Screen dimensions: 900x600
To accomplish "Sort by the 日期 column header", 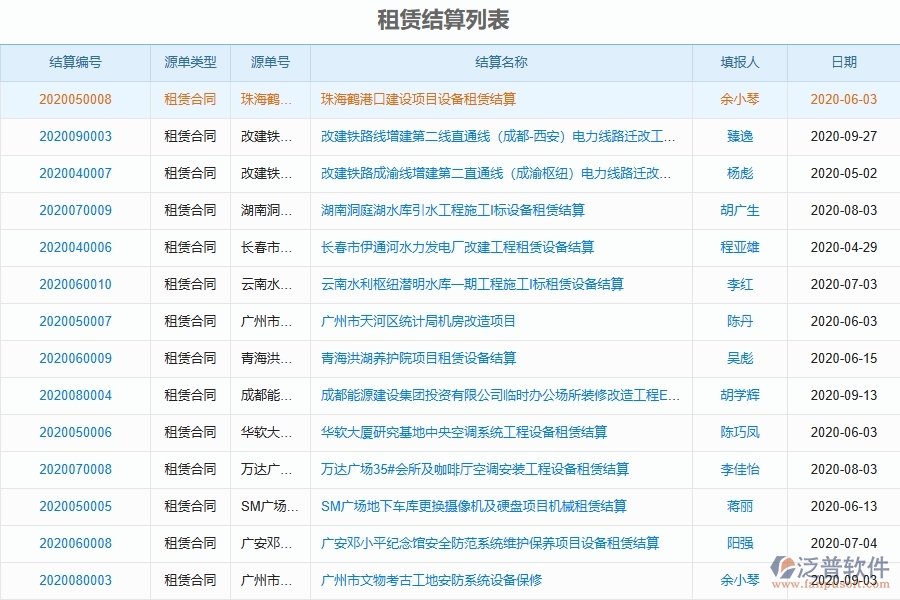I will tap(845, 61).
